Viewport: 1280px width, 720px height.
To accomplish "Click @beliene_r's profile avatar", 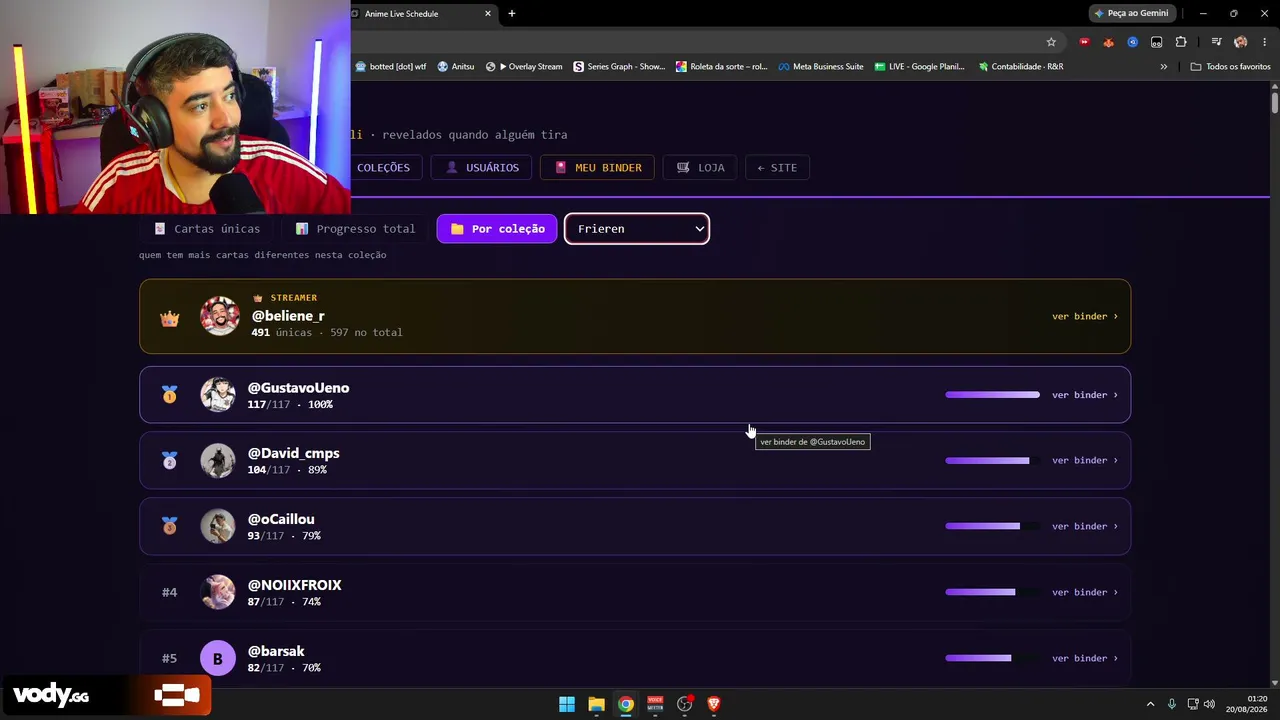I will pos(219,316).
